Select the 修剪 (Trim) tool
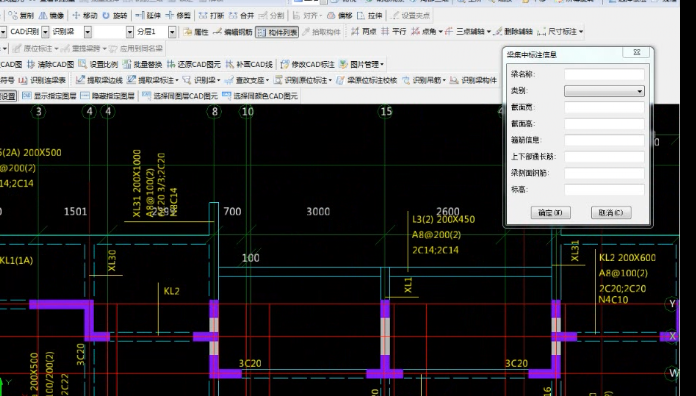 coord(178,16)
